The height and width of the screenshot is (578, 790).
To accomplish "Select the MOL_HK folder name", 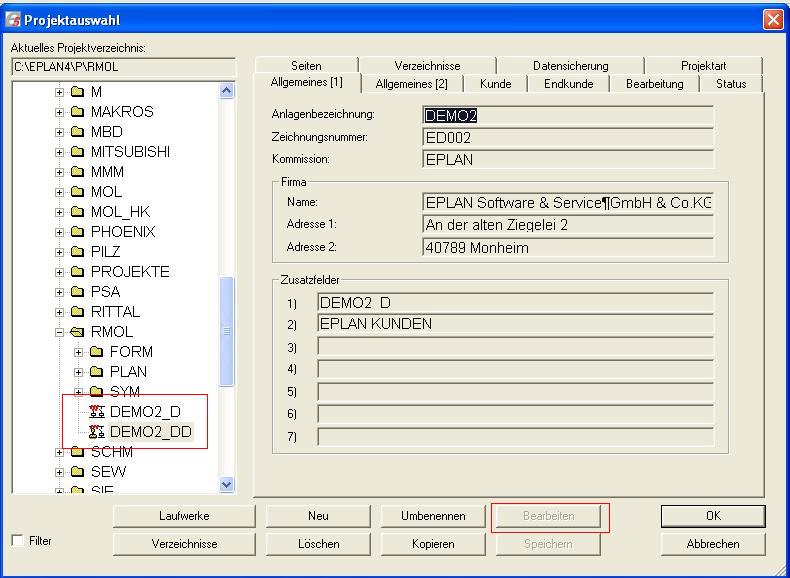I will tap(120, 212).
